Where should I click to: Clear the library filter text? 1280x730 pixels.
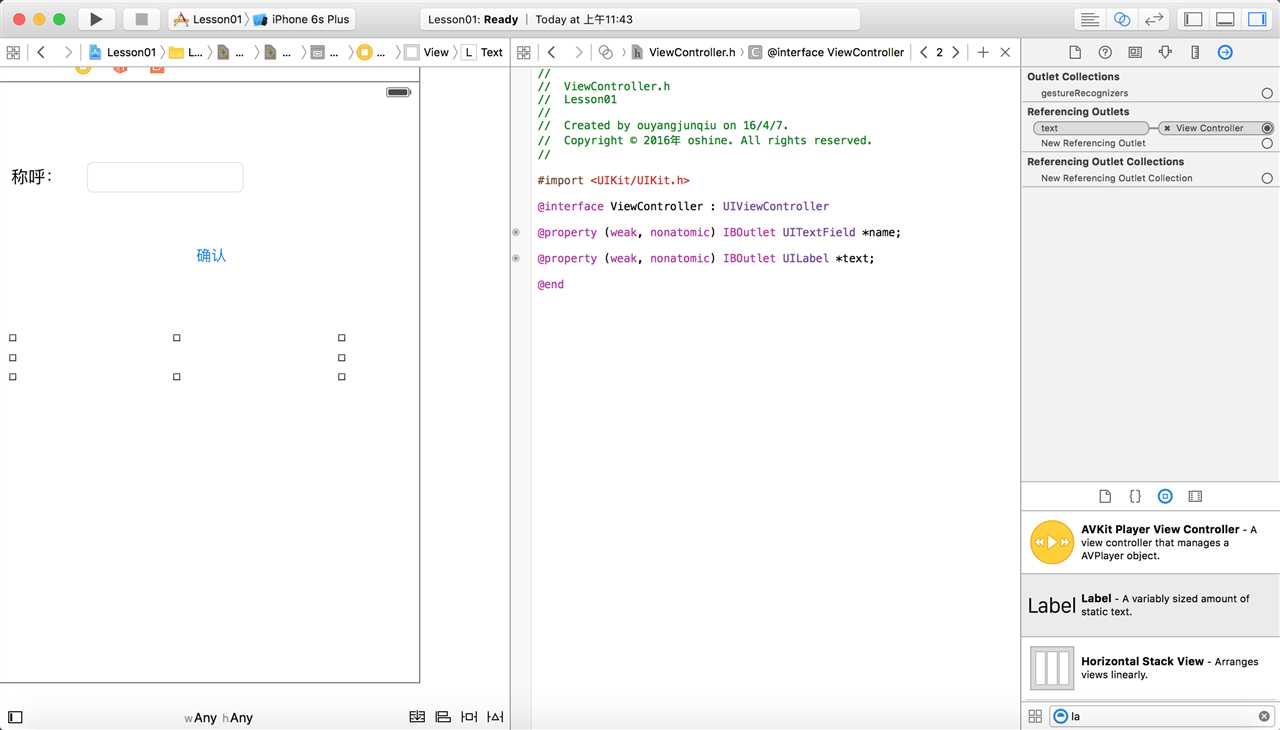click(1264, 716)
